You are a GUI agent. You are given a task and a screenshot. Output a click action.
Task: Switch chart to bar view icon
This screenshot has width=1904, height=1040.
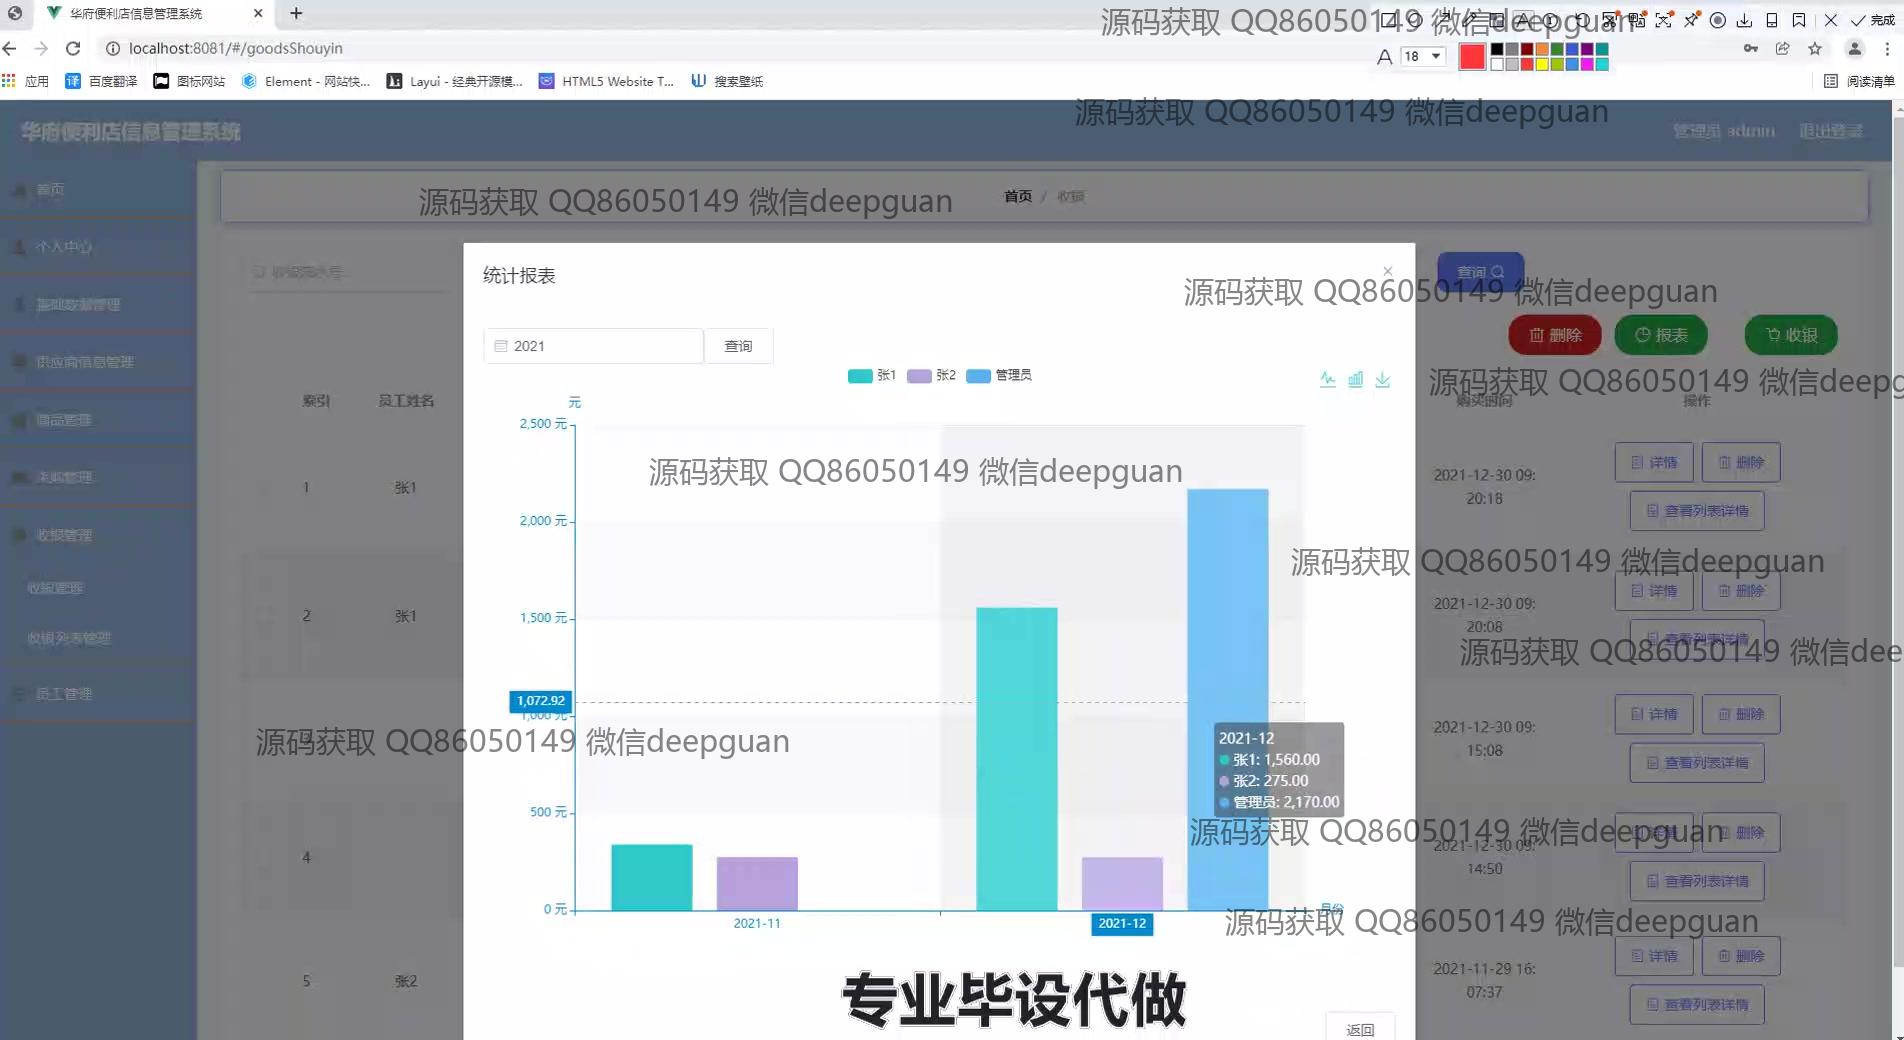pos(1355,379)
